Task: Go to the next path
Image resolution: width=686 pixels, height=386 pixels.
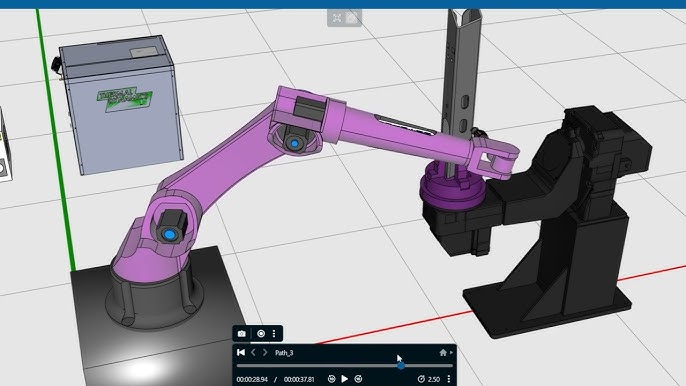Action: [x=265, y=352]
